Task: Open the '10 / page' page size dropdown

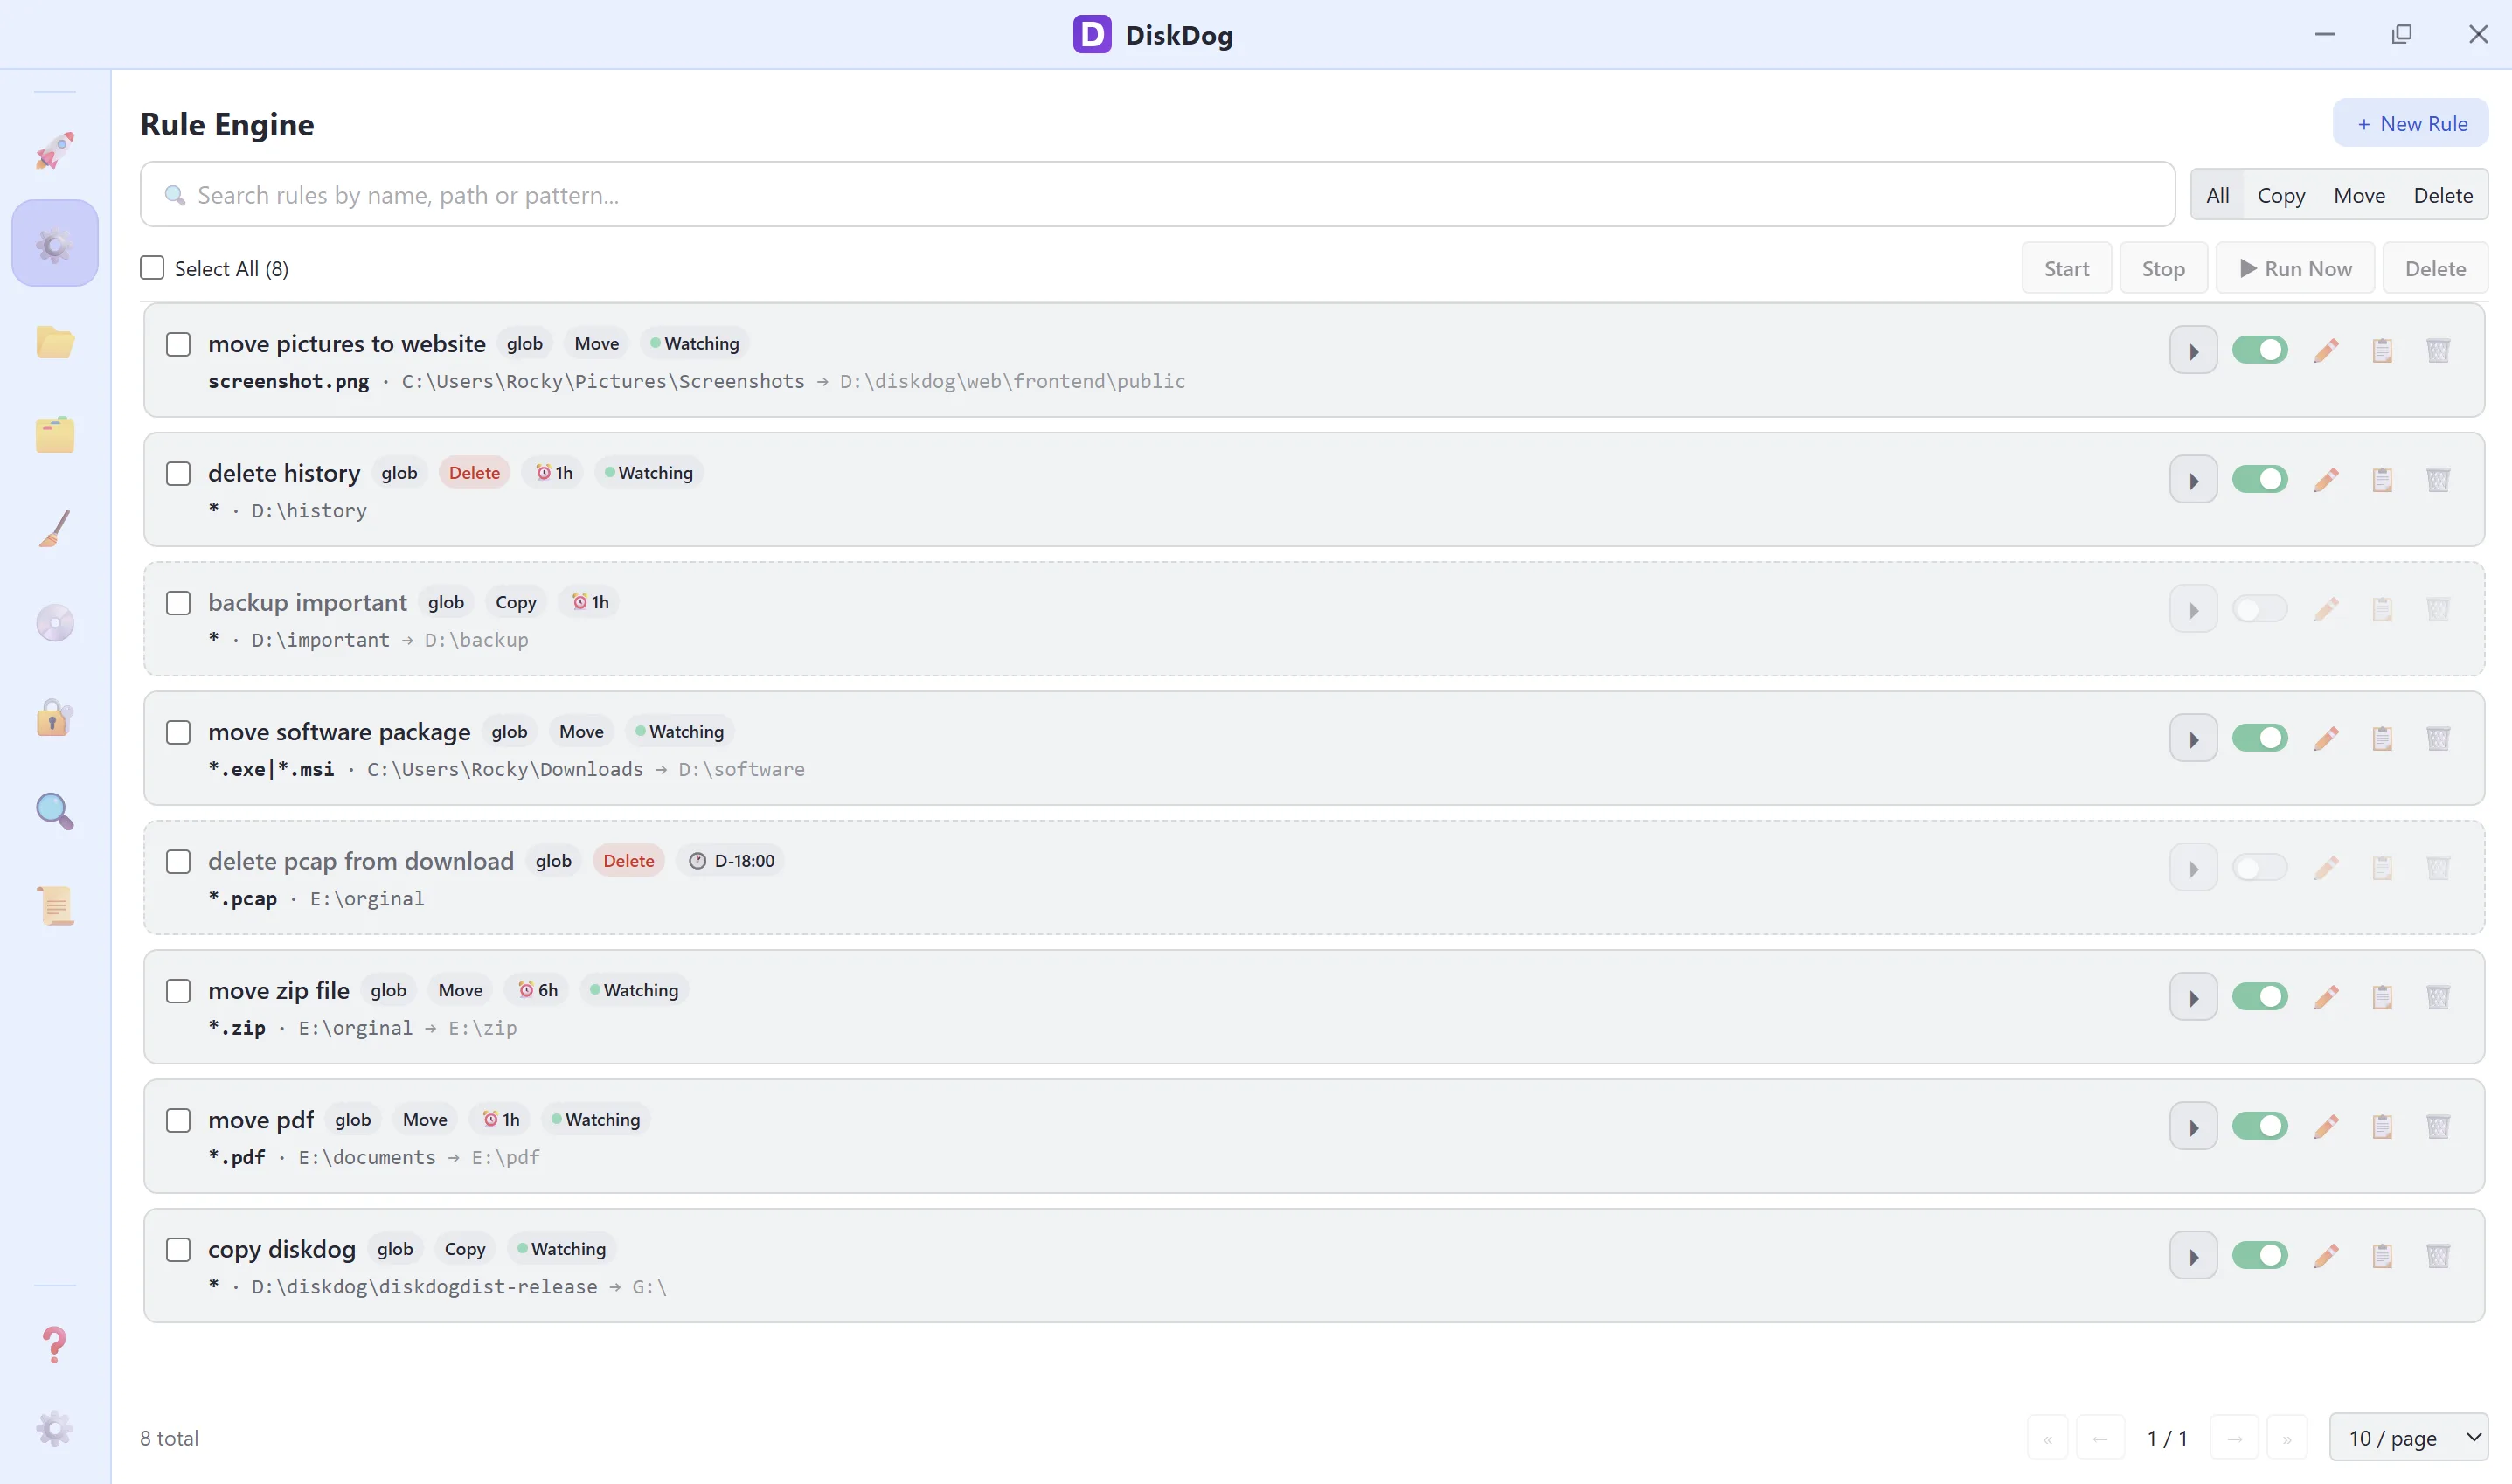Action: tap(2408, 1437)
